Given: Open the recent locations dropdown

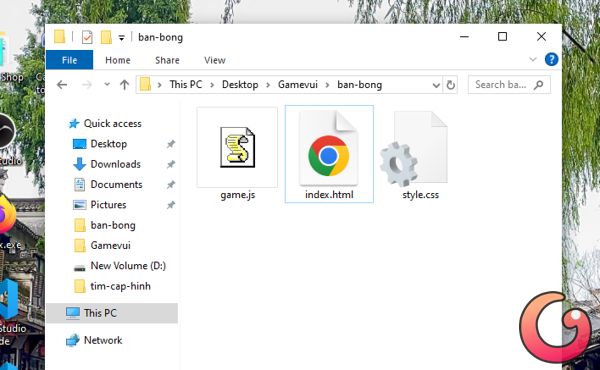Looking at the screenshot, I should pyautogui.click(x=107, y=84).
